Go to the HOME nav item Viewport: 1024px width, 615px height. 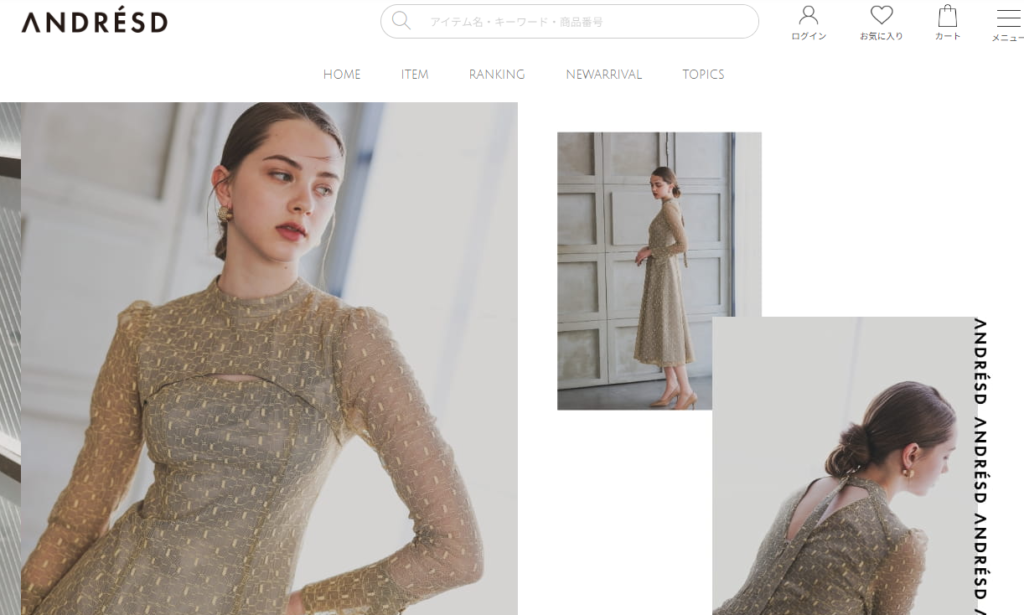pos(342,74)
